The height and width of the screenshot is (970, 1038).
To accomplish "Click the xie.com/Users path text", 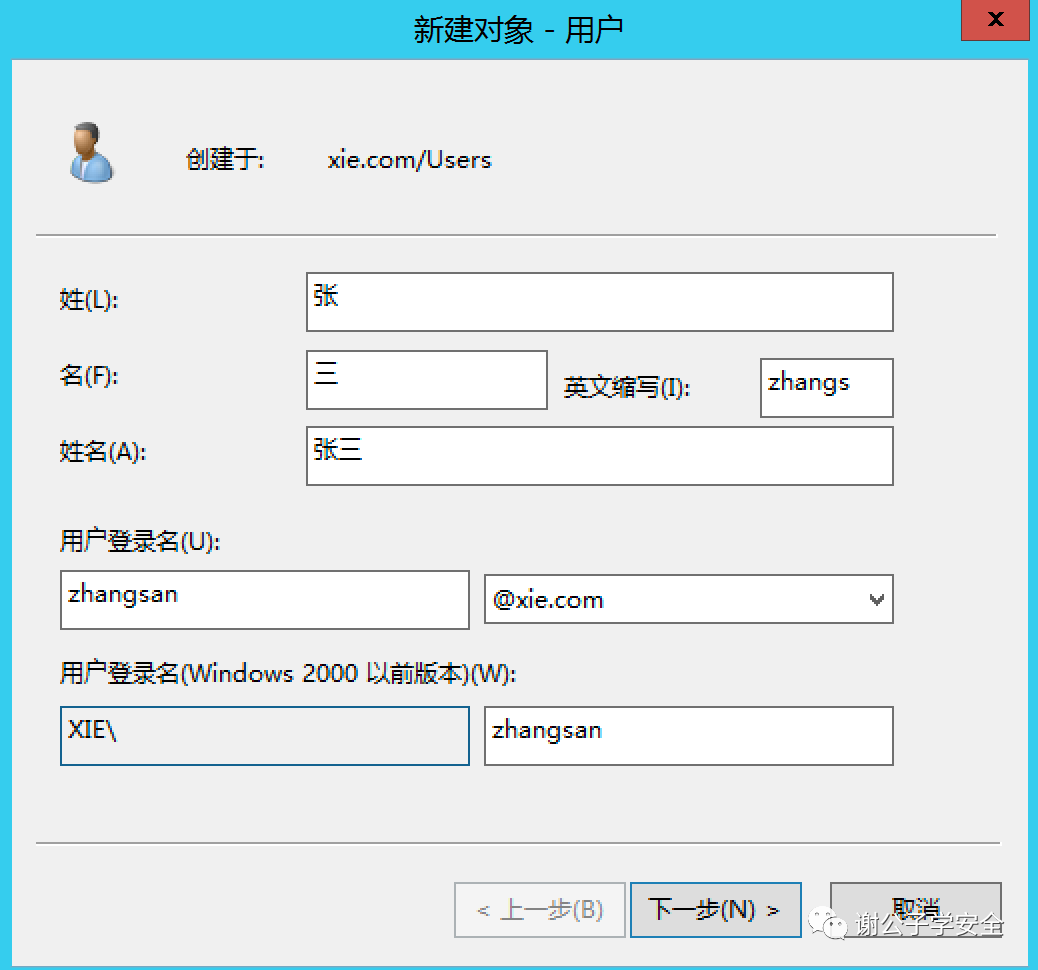I will point(410,160).
